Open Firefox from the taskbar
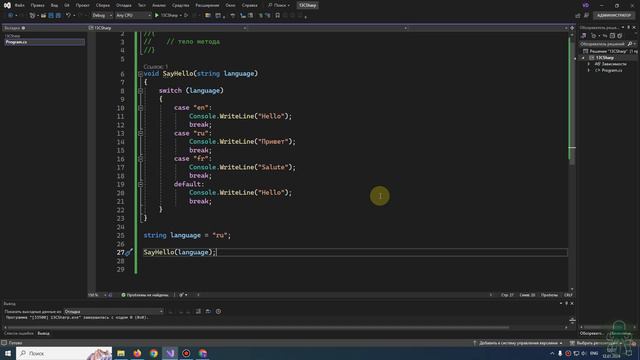Screen dimensions: 640x360 [x=137, y=353]
